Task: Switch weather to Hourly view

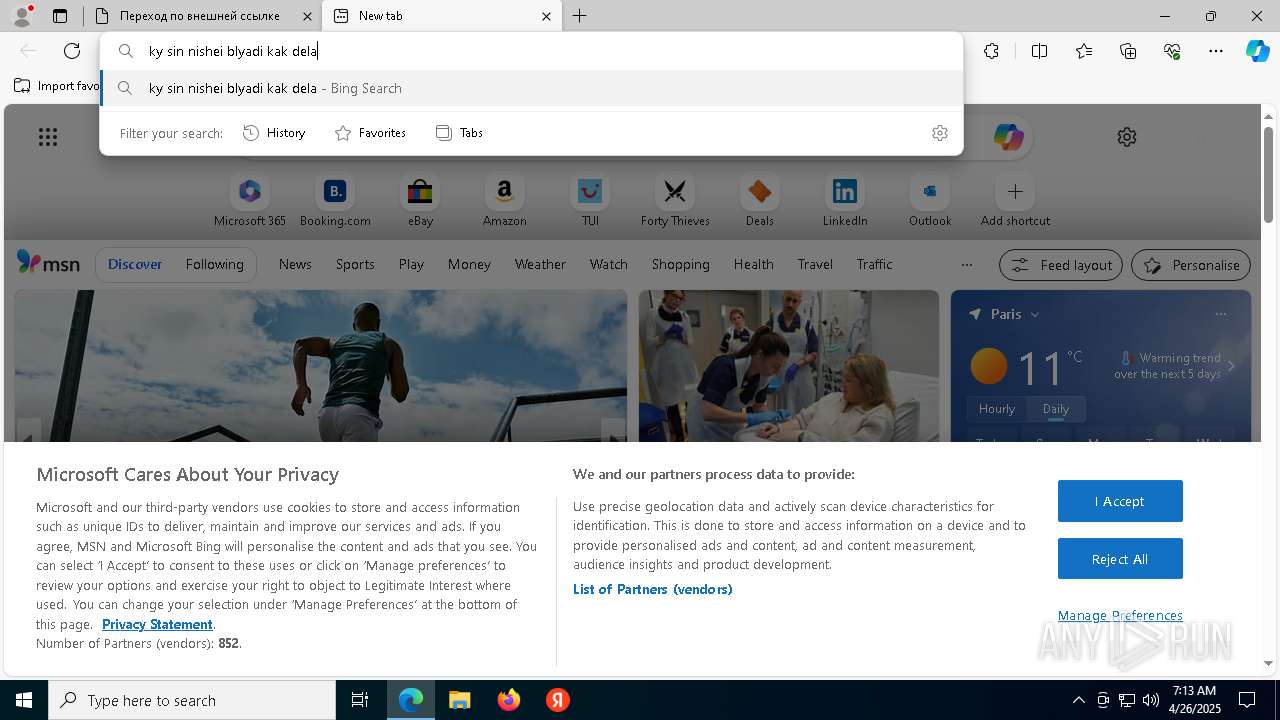Action: pyautogui.click(x=997, y=409)
